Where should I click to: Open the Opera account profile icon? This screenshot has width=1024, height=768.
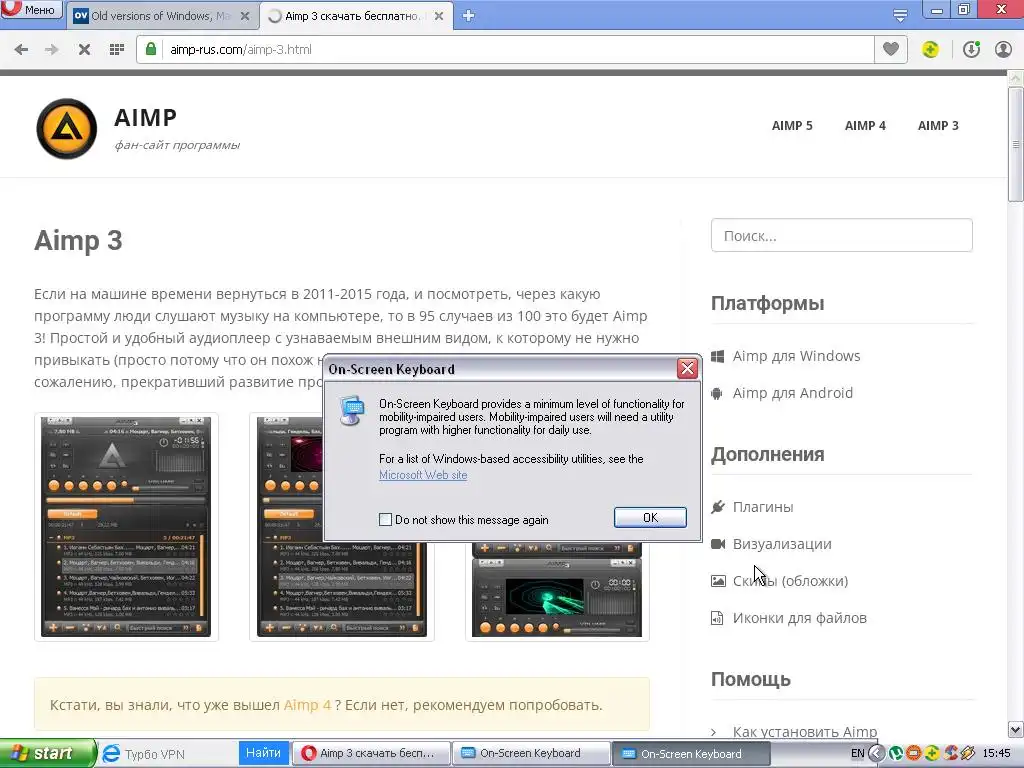tap(1003, 49)
